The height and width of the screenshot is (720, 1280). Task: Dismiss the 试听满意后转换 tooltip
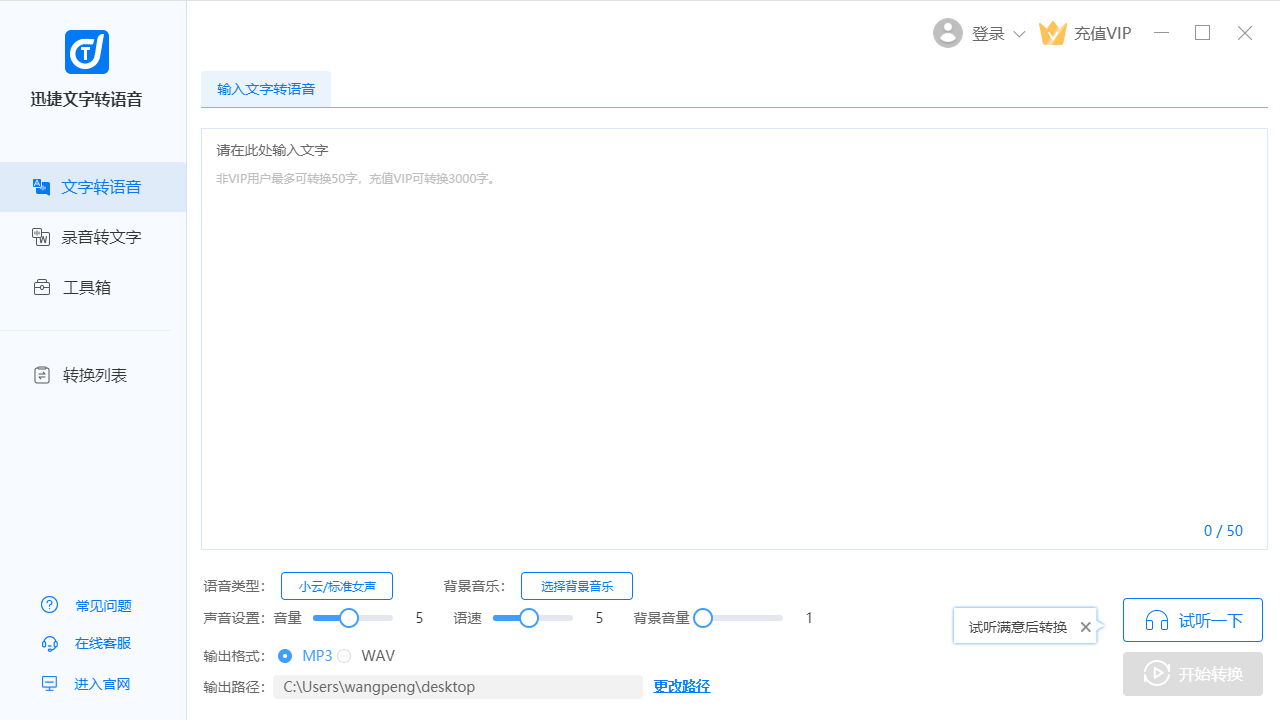[1086, 627]
